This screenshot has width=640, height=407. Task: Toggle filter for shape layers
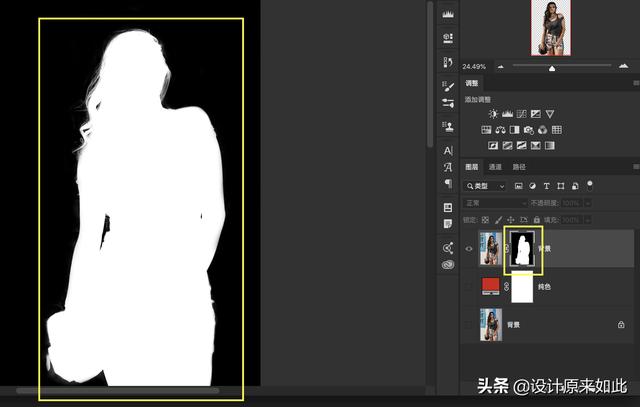(x=561, y=186)
